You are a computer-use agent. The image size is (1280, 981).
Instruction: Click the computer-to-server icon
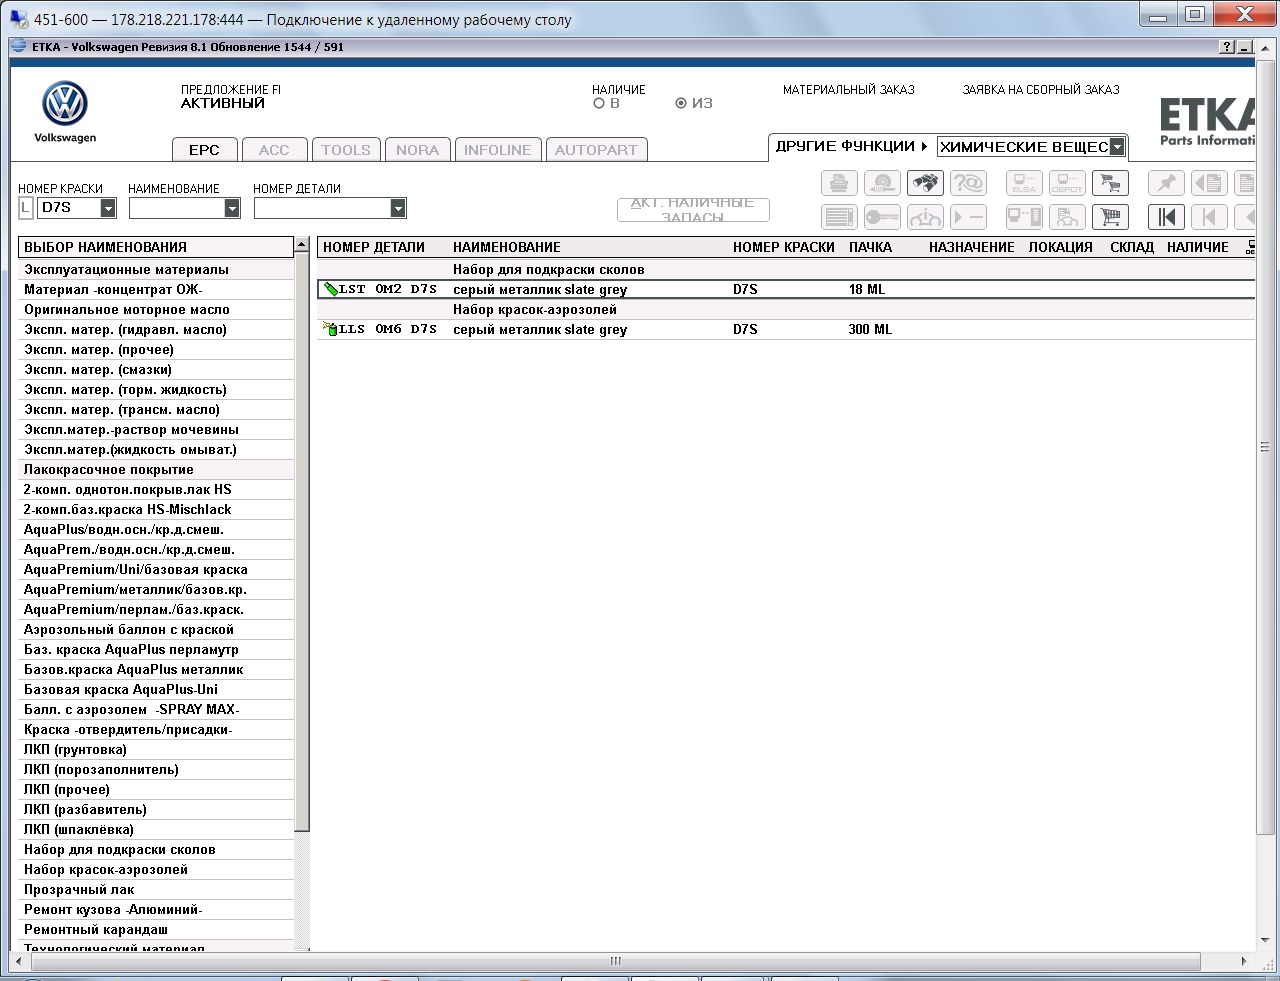1024,217
